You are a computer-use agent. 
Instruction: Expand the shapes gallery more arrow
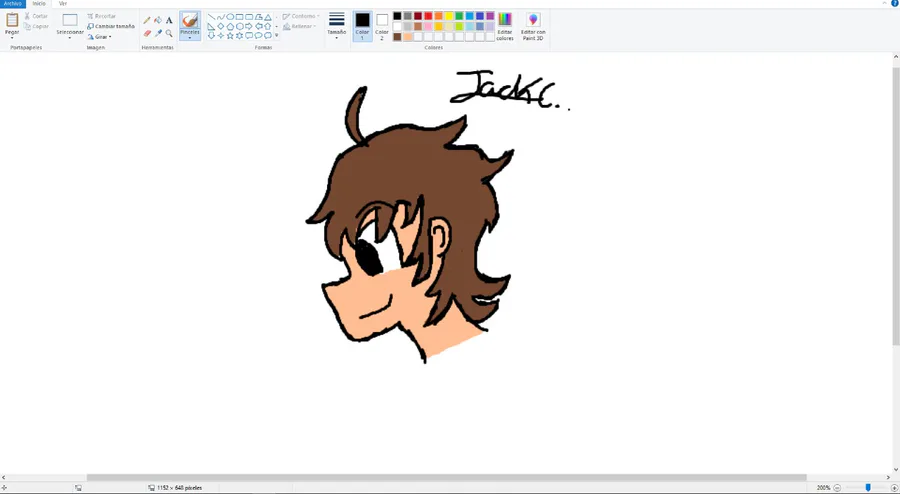(x=277, y=36)
